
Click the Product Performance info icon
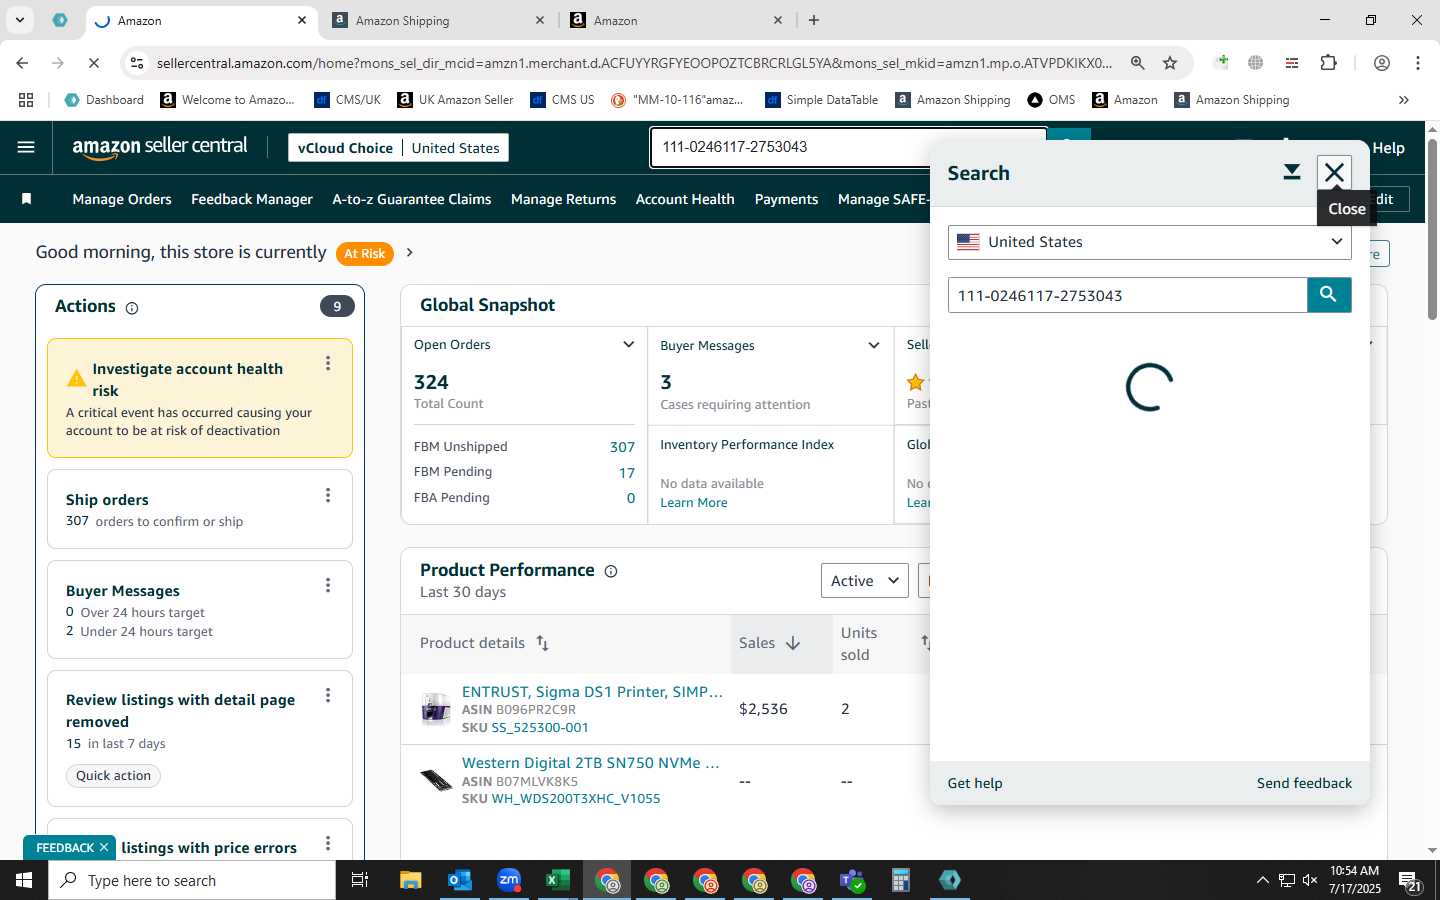coord(611,571)
